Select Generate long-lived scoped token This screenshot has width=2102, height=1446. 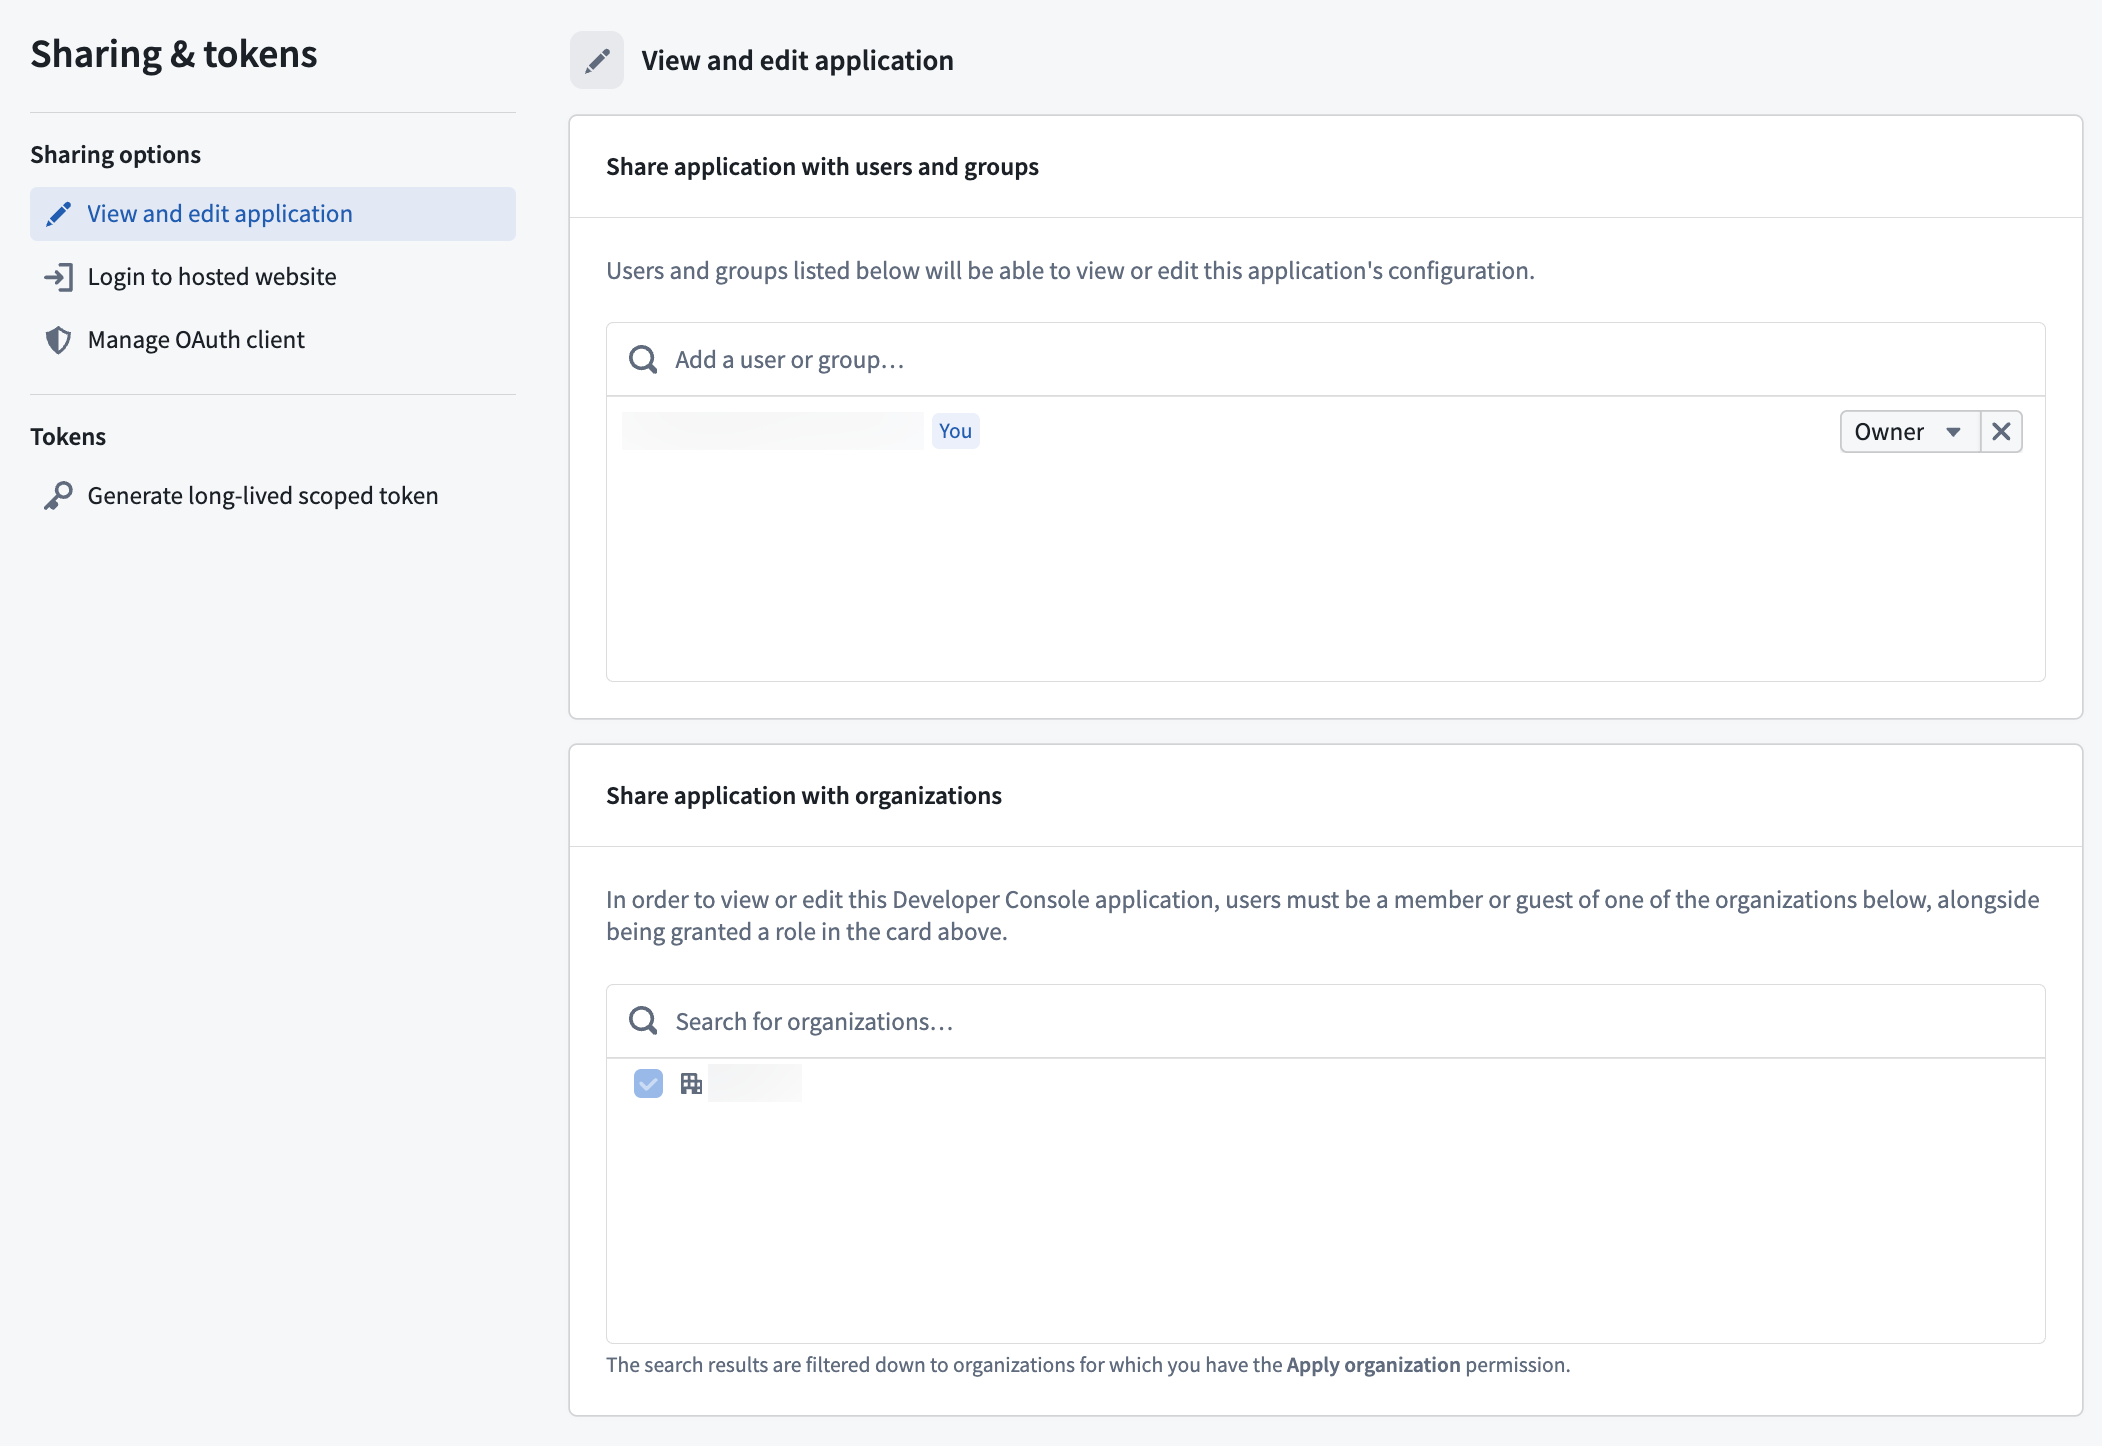[x=262, y=495]
